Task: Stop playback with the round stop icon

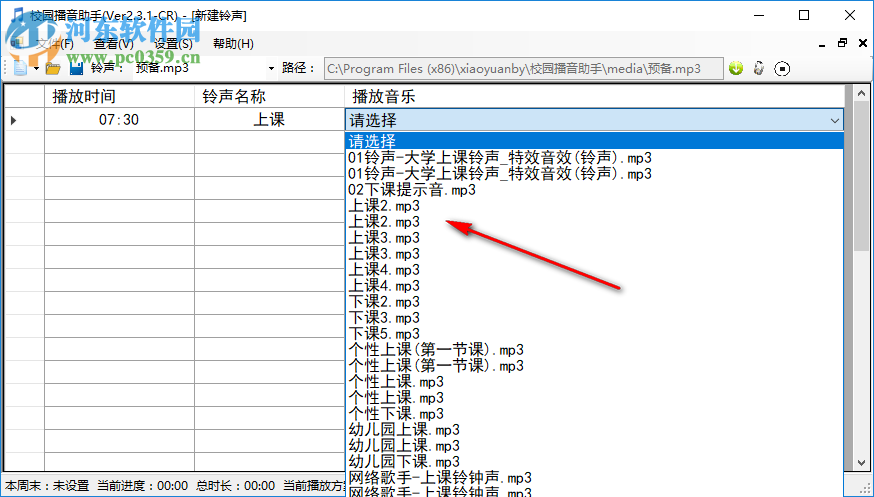Action: point(782,69)
